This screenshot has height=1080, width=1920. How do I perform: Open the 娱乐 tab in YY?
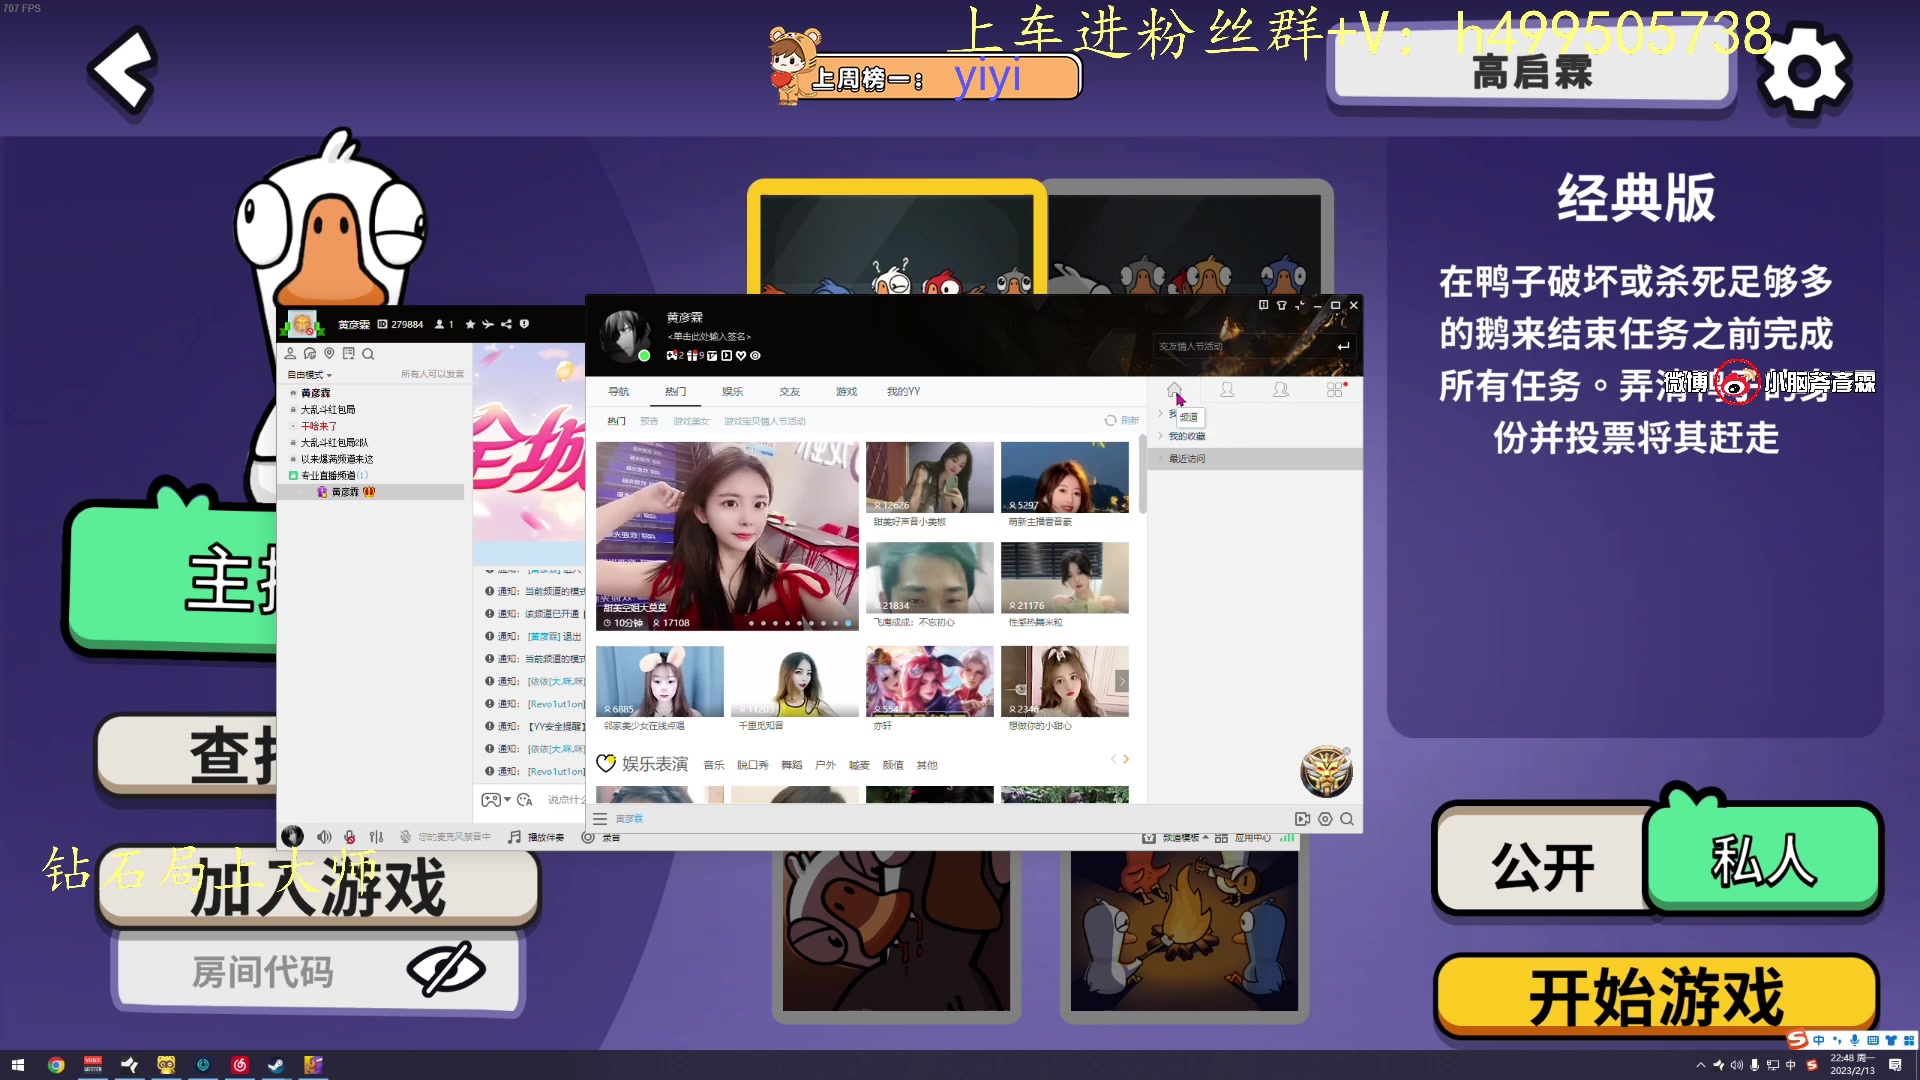click(x=732, y=391)
